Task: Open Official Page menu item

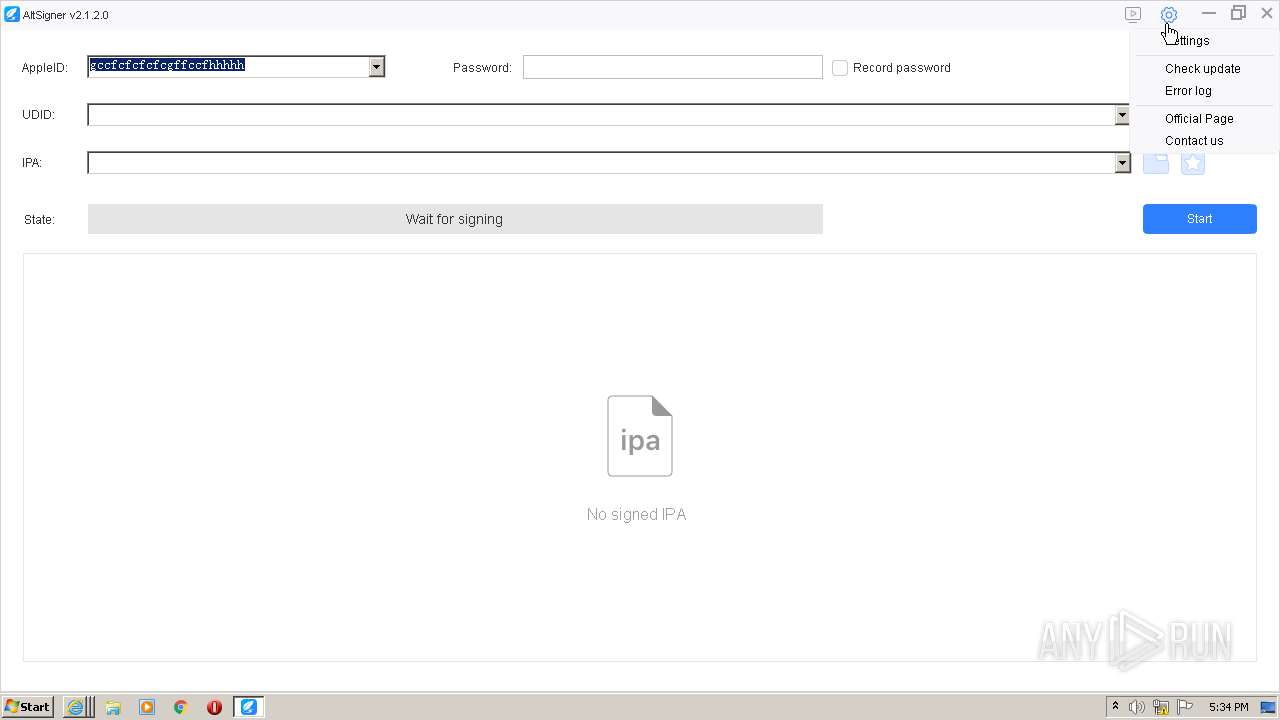Action: pos(1199,119)
